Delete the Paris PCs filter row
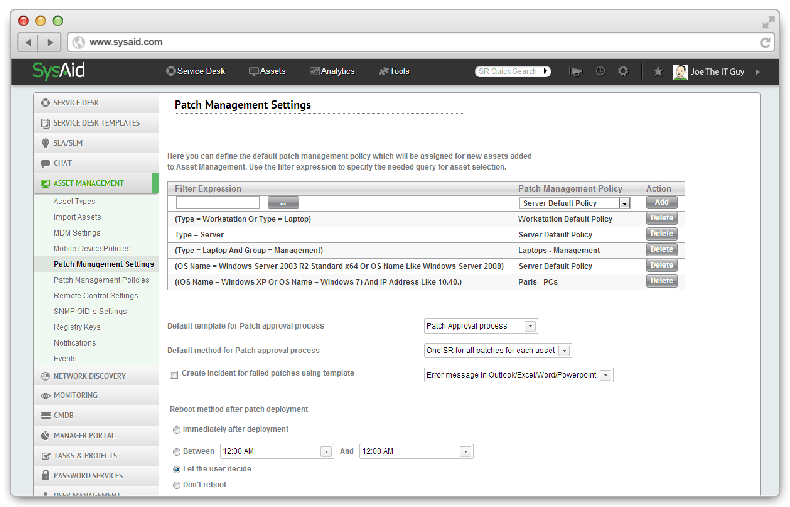Viewport: 790px width, 507px height. tap(662, 281)
